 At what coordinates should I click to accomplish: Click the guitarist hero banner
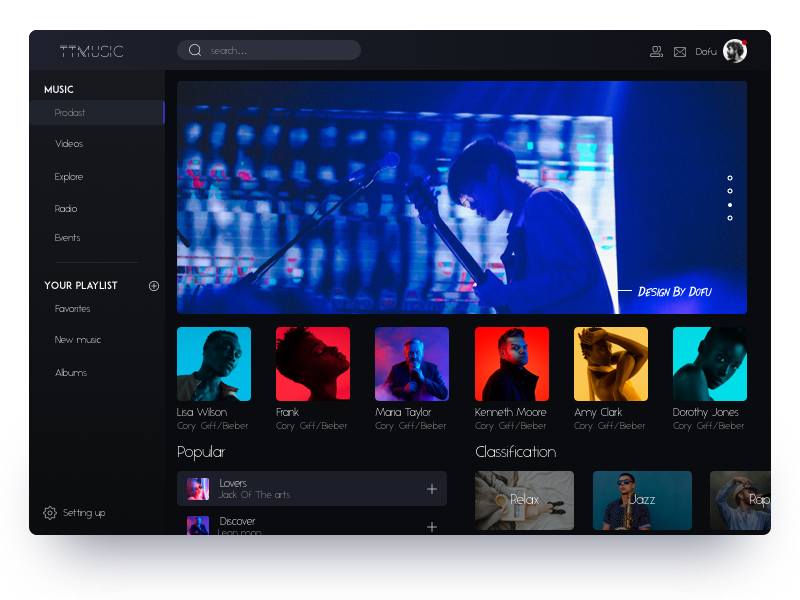click(462, 197)
